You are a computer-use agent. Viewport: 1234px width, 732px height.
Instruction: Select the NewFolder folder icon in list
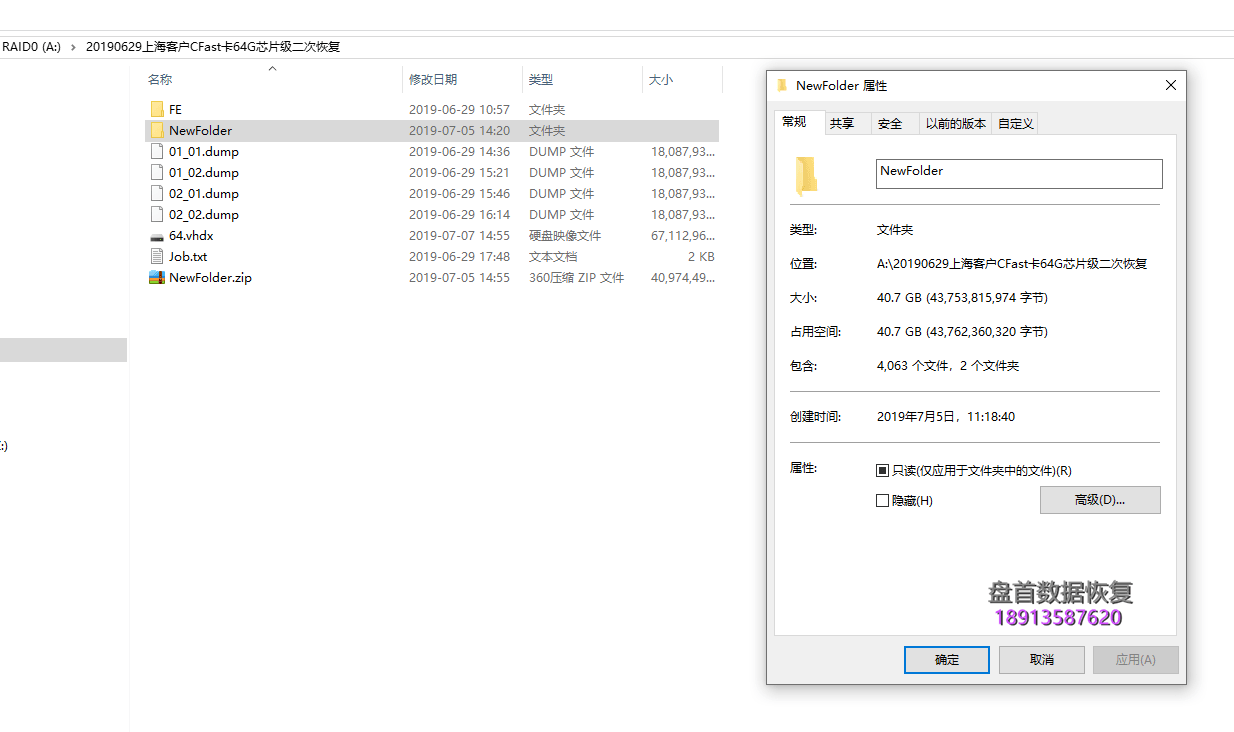[157, 130]
